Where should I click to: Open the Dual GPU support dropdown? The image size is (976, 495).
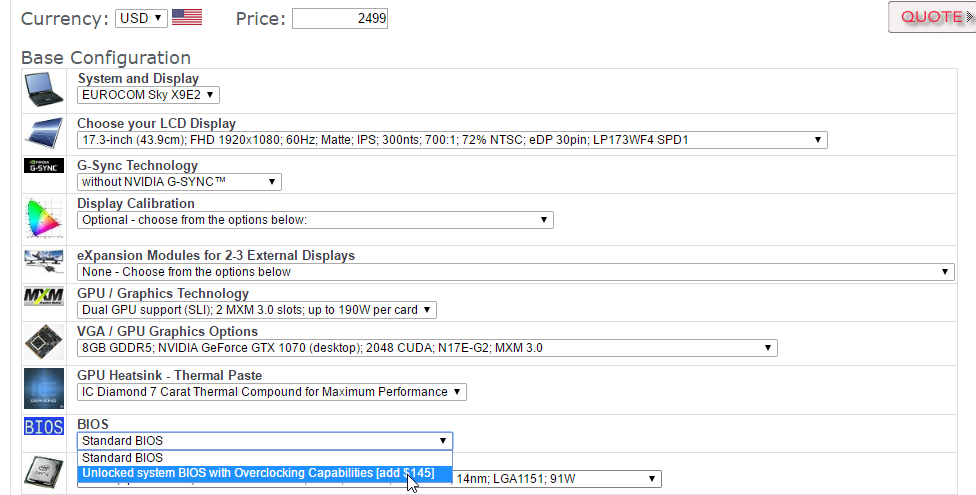[x=256, y=309]
